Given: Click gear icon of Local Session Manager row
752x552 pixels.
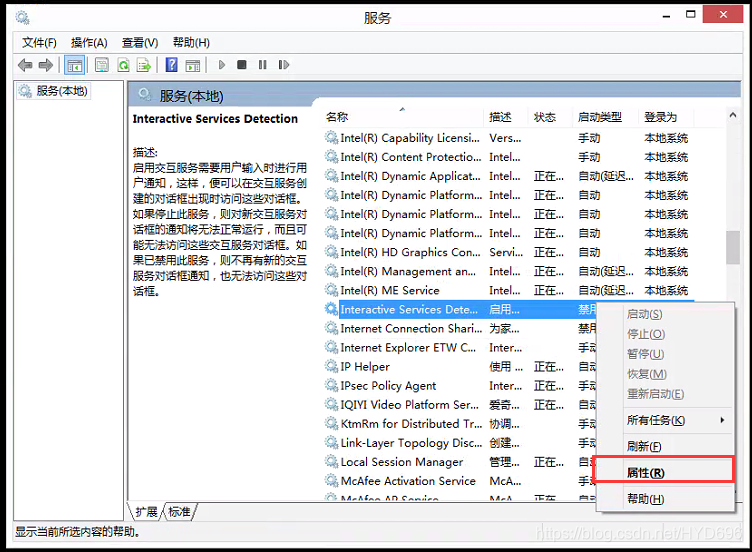Looking at the screenshot, I should pos(331,461).
